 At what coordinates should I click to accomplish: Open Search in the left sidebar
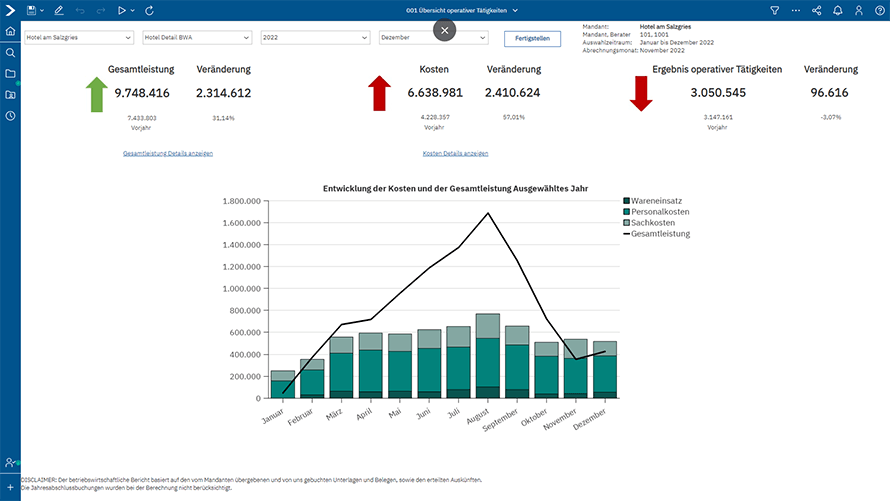tap(10, 53)
